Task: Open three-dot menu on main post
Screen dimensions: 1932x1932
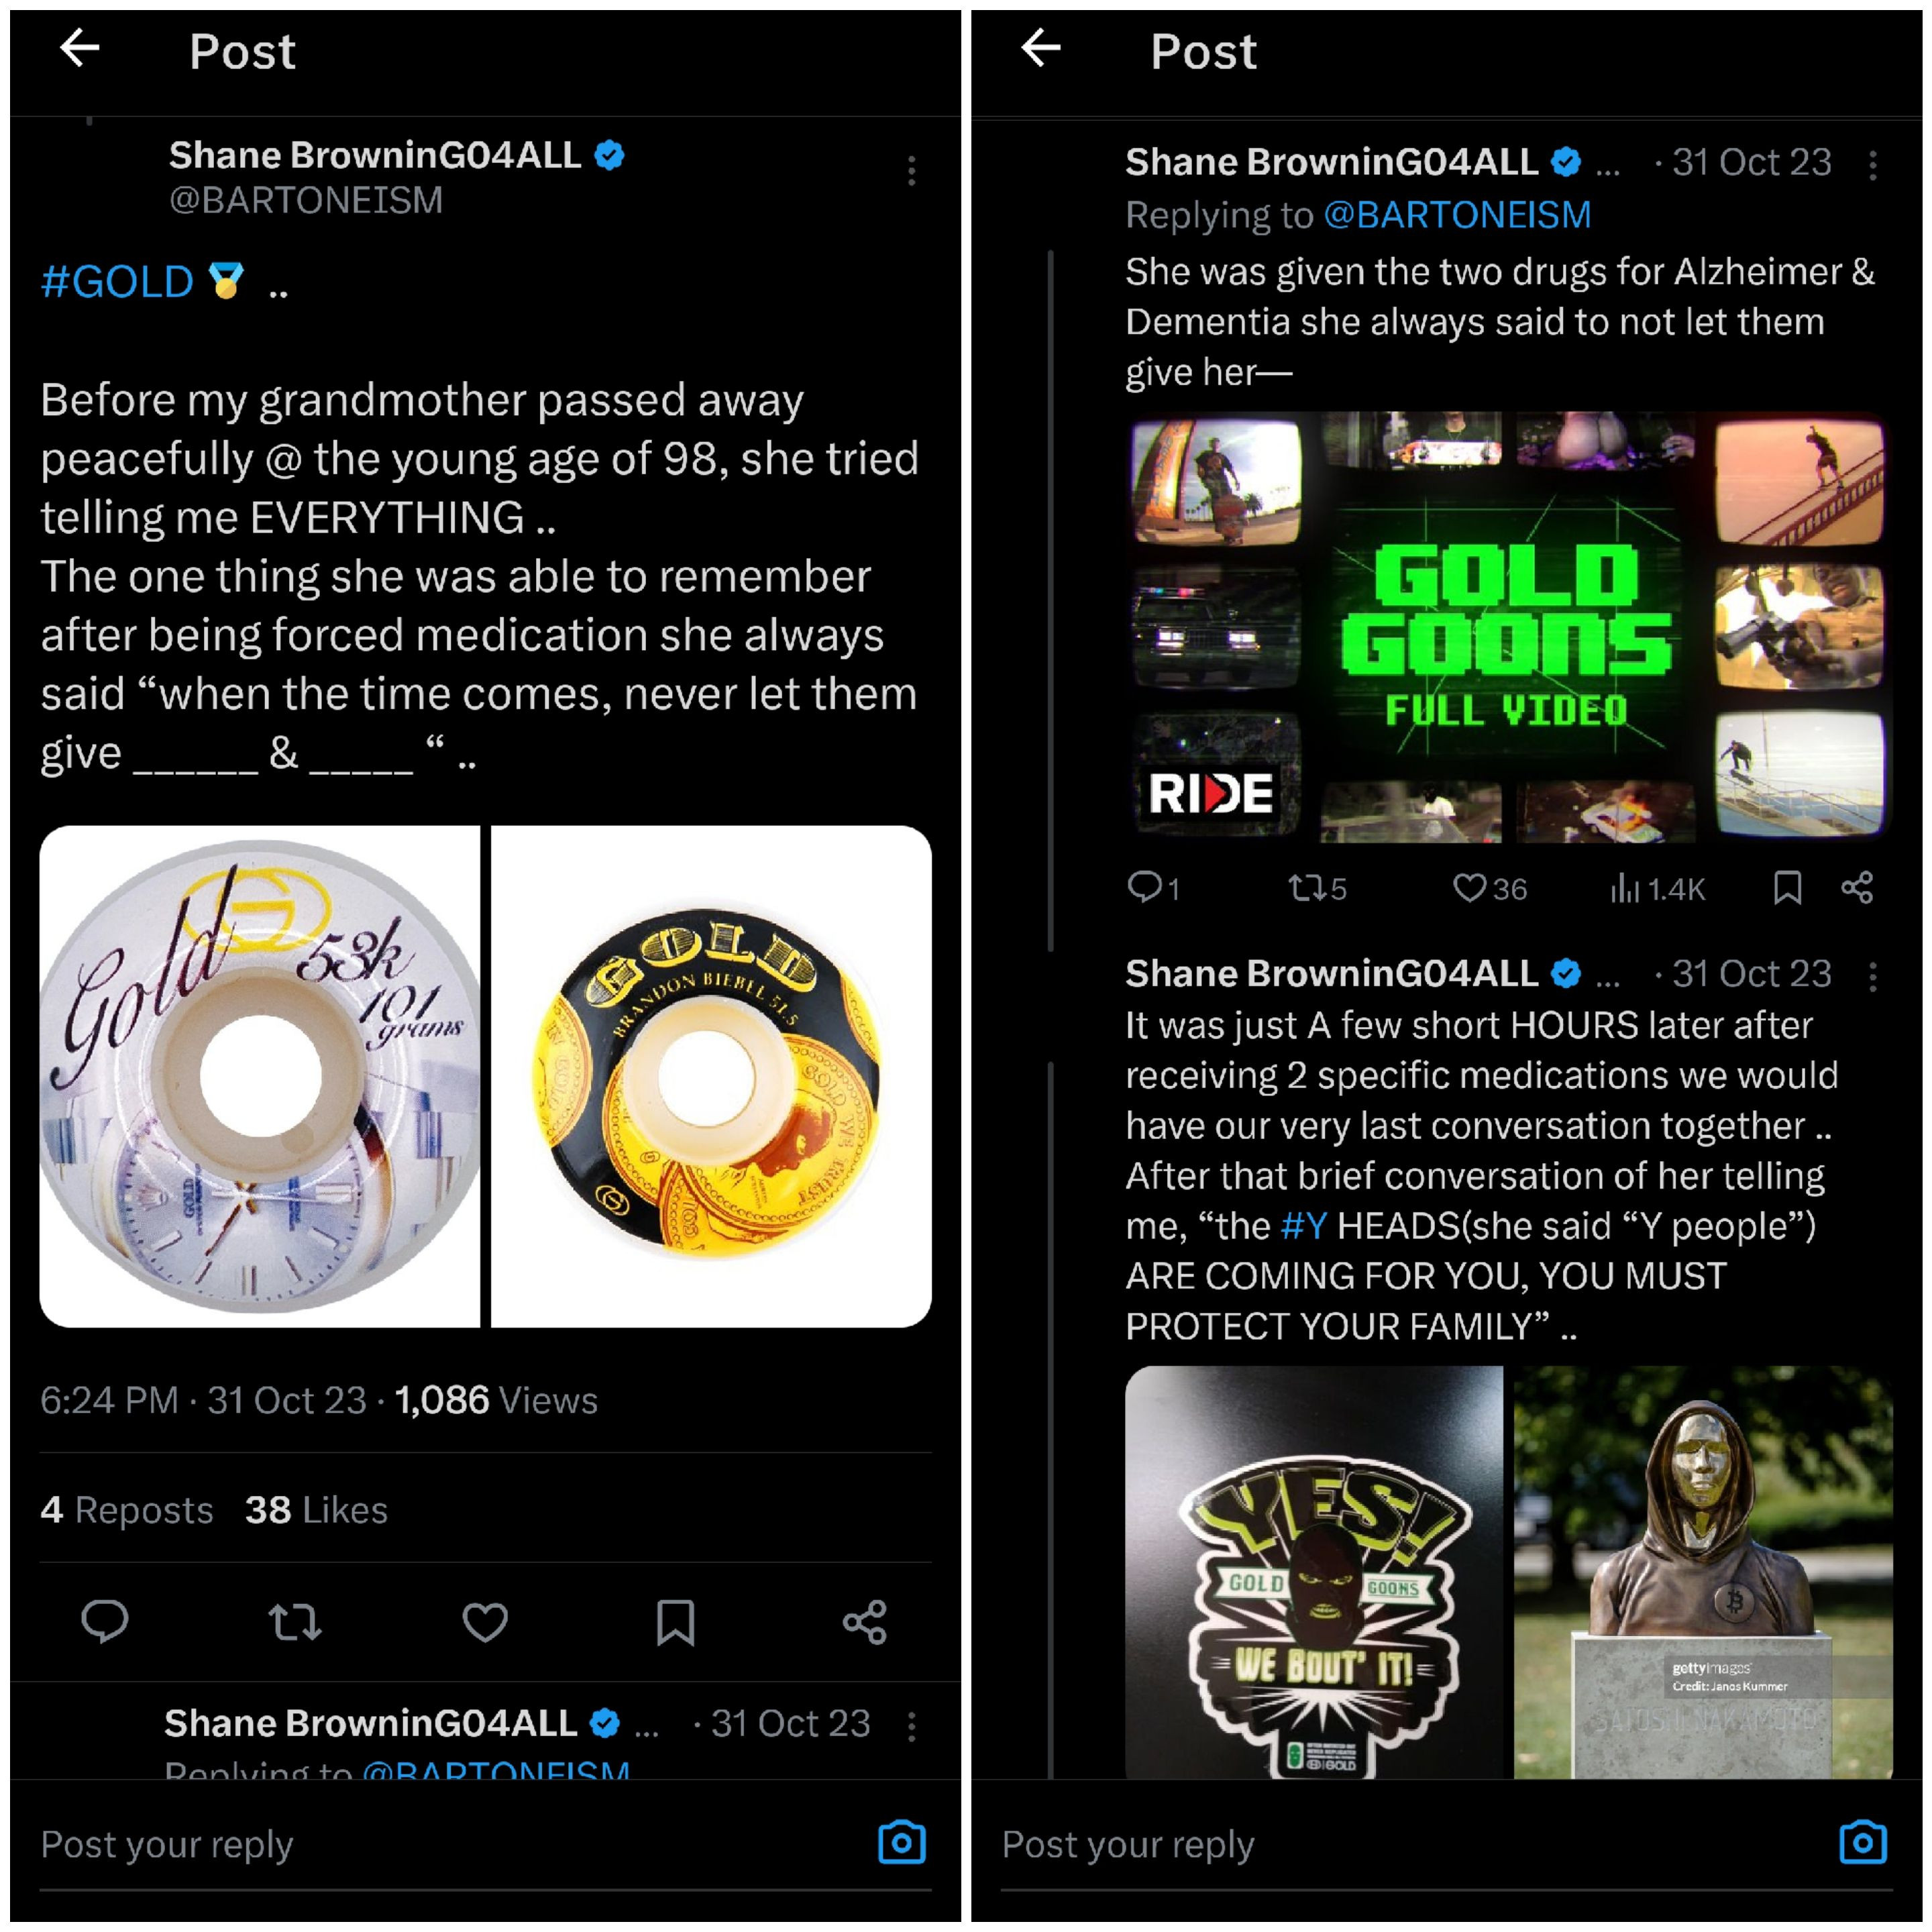Action: click(911, 171)
